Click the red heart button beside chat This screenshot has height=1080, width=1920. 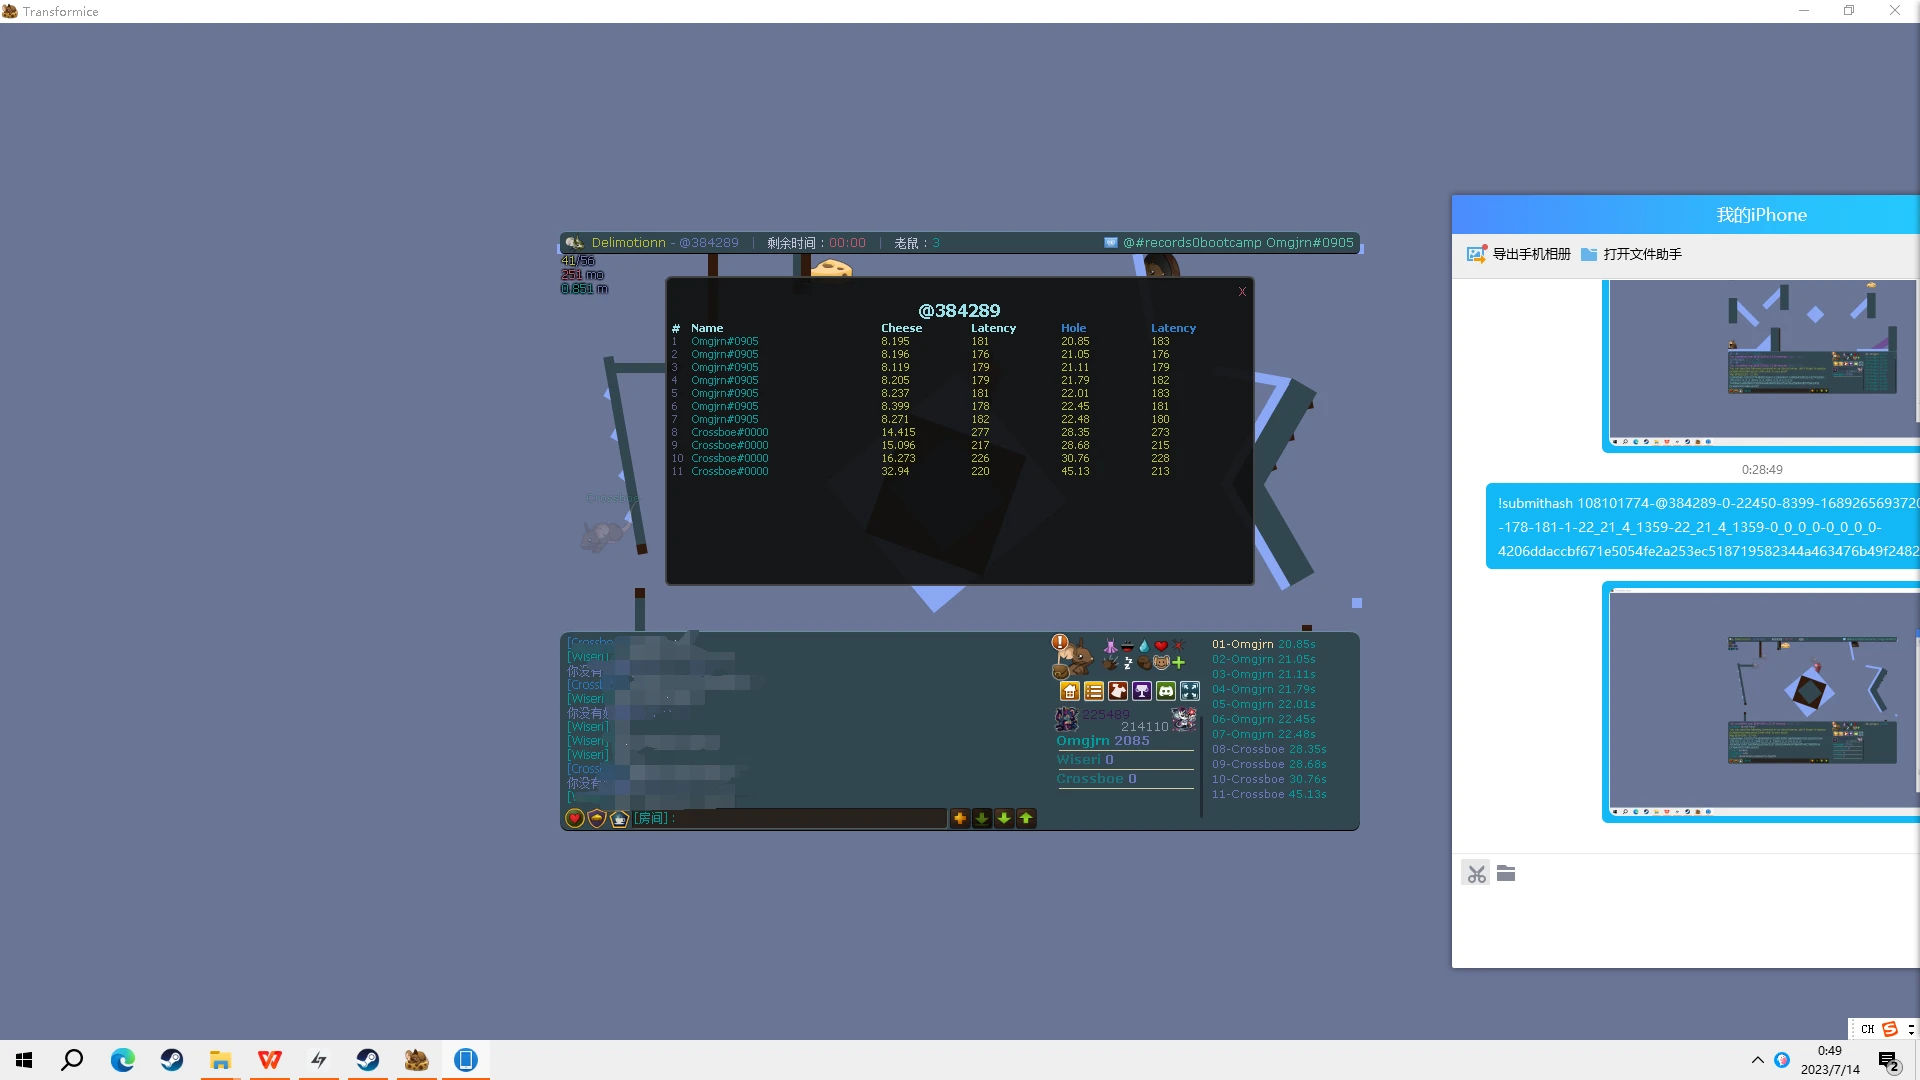pyautogui.click(x=575, y=818)
